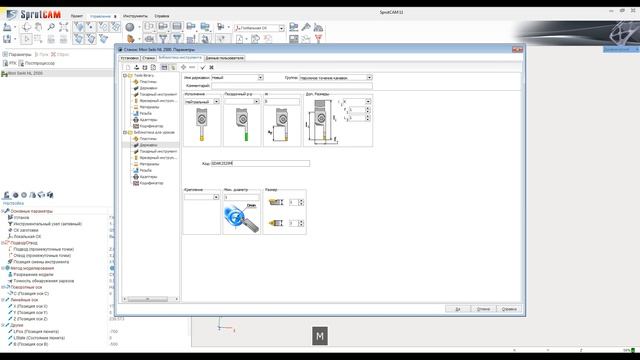Click the Отмена button in dialog
Image resolution: width=640 pixels, height=360 pixels.
point(483,309)
